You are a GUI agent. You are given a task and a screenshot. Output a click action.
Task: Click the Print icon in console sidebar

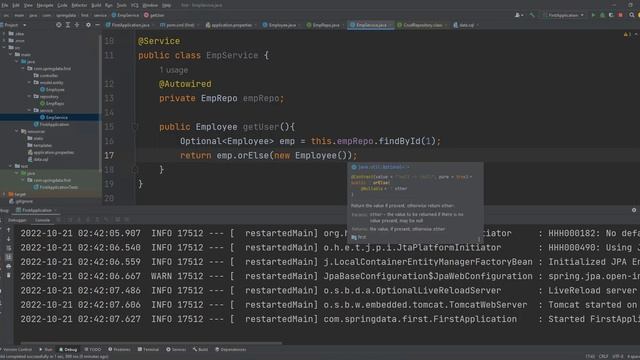tap(8, 266)
